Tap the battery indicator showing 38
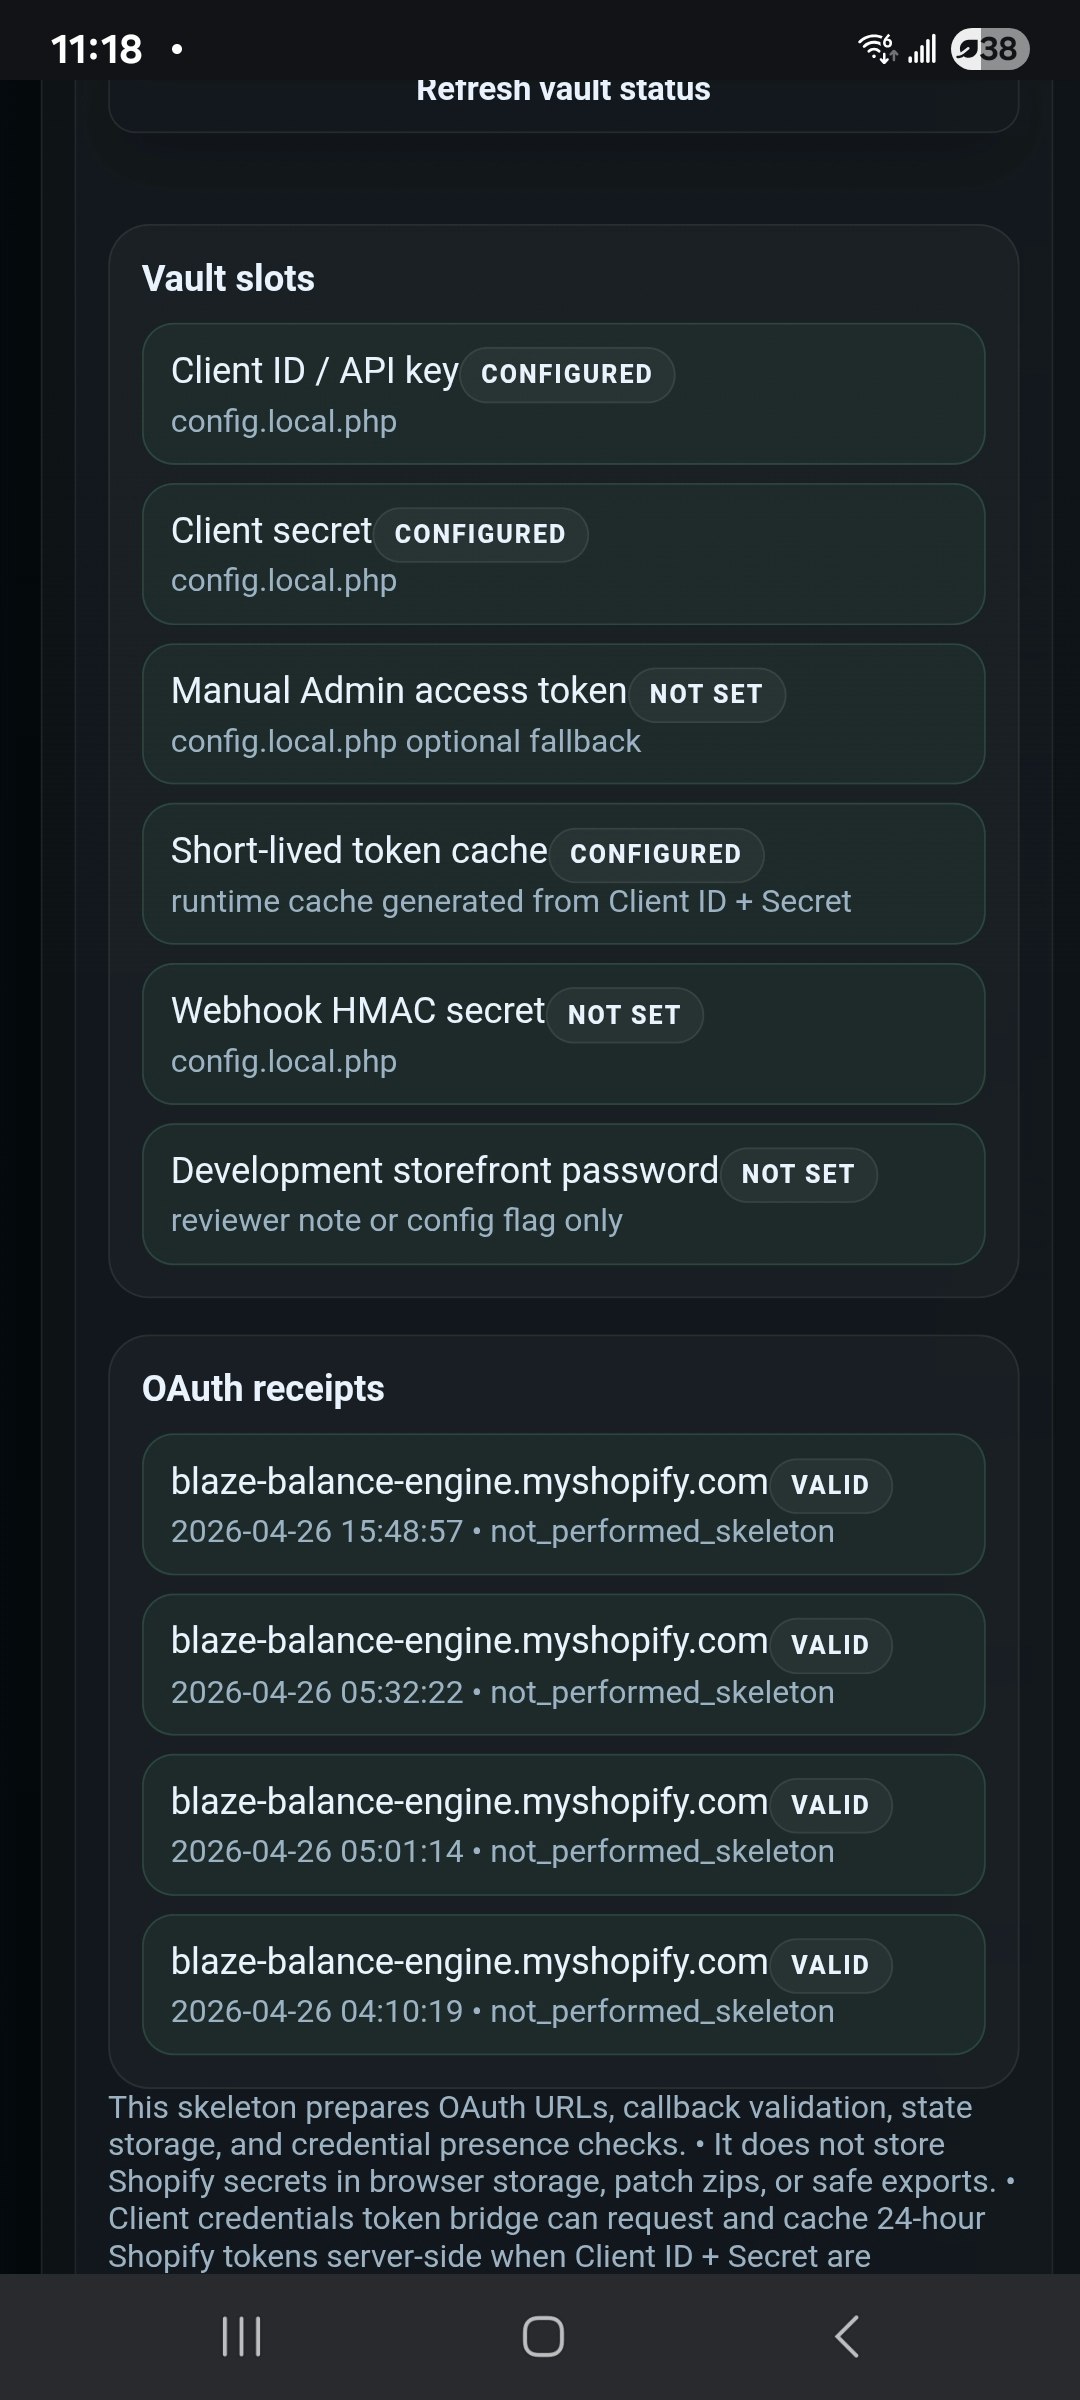Viewport: 1080px width, 2400px height. 983,48
